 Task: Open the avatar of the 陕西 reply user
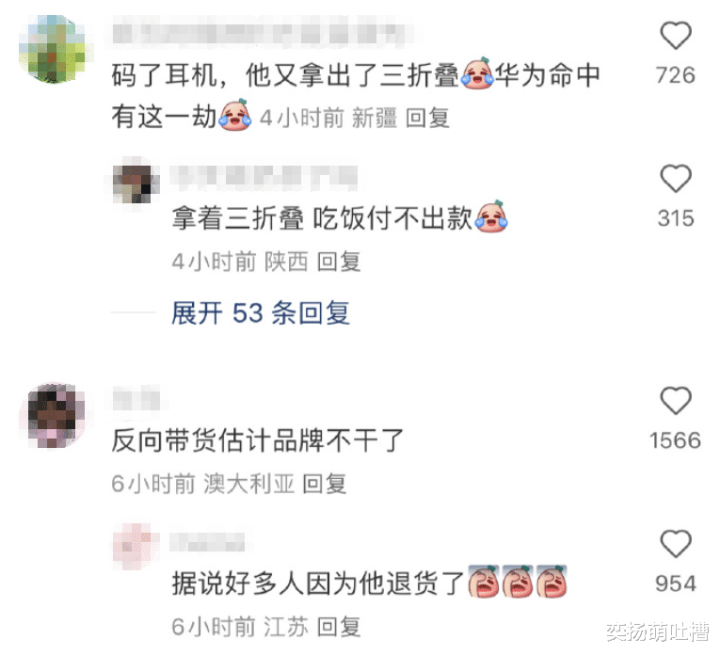[x=136, y=183]
